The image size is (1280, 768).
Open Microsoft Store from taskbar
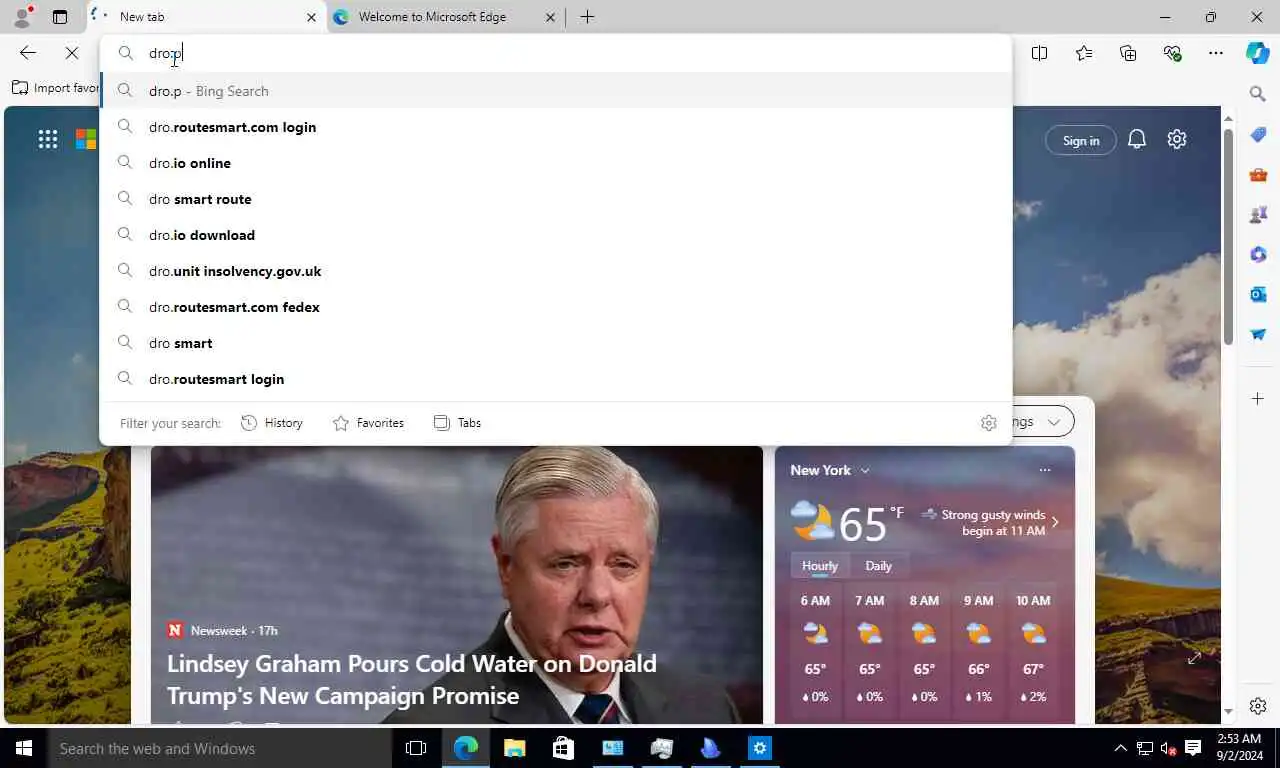point(563,748)
